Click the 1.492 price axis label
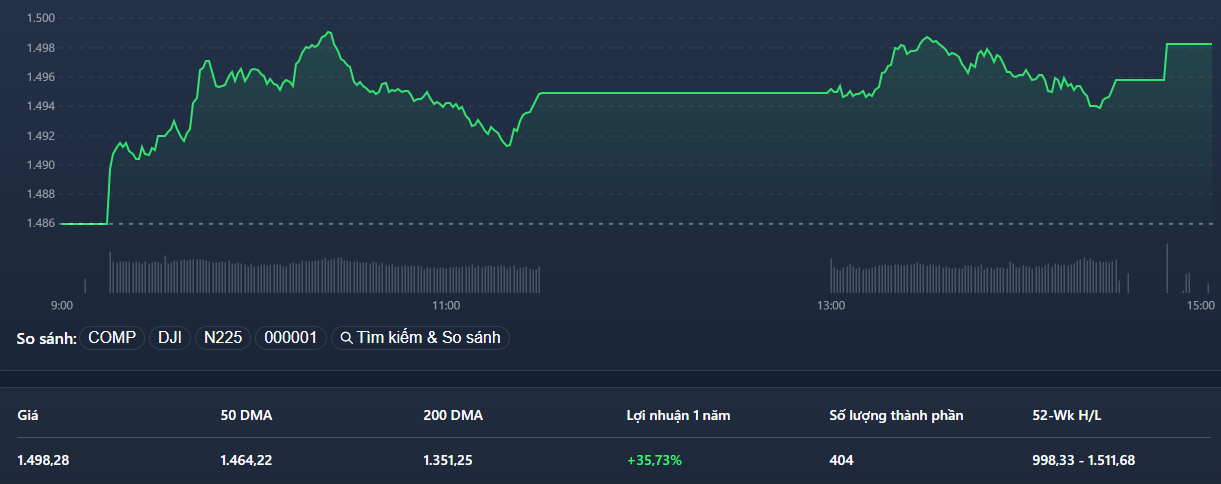Screen dimensions: 1221x484 [x=41, y=135]
